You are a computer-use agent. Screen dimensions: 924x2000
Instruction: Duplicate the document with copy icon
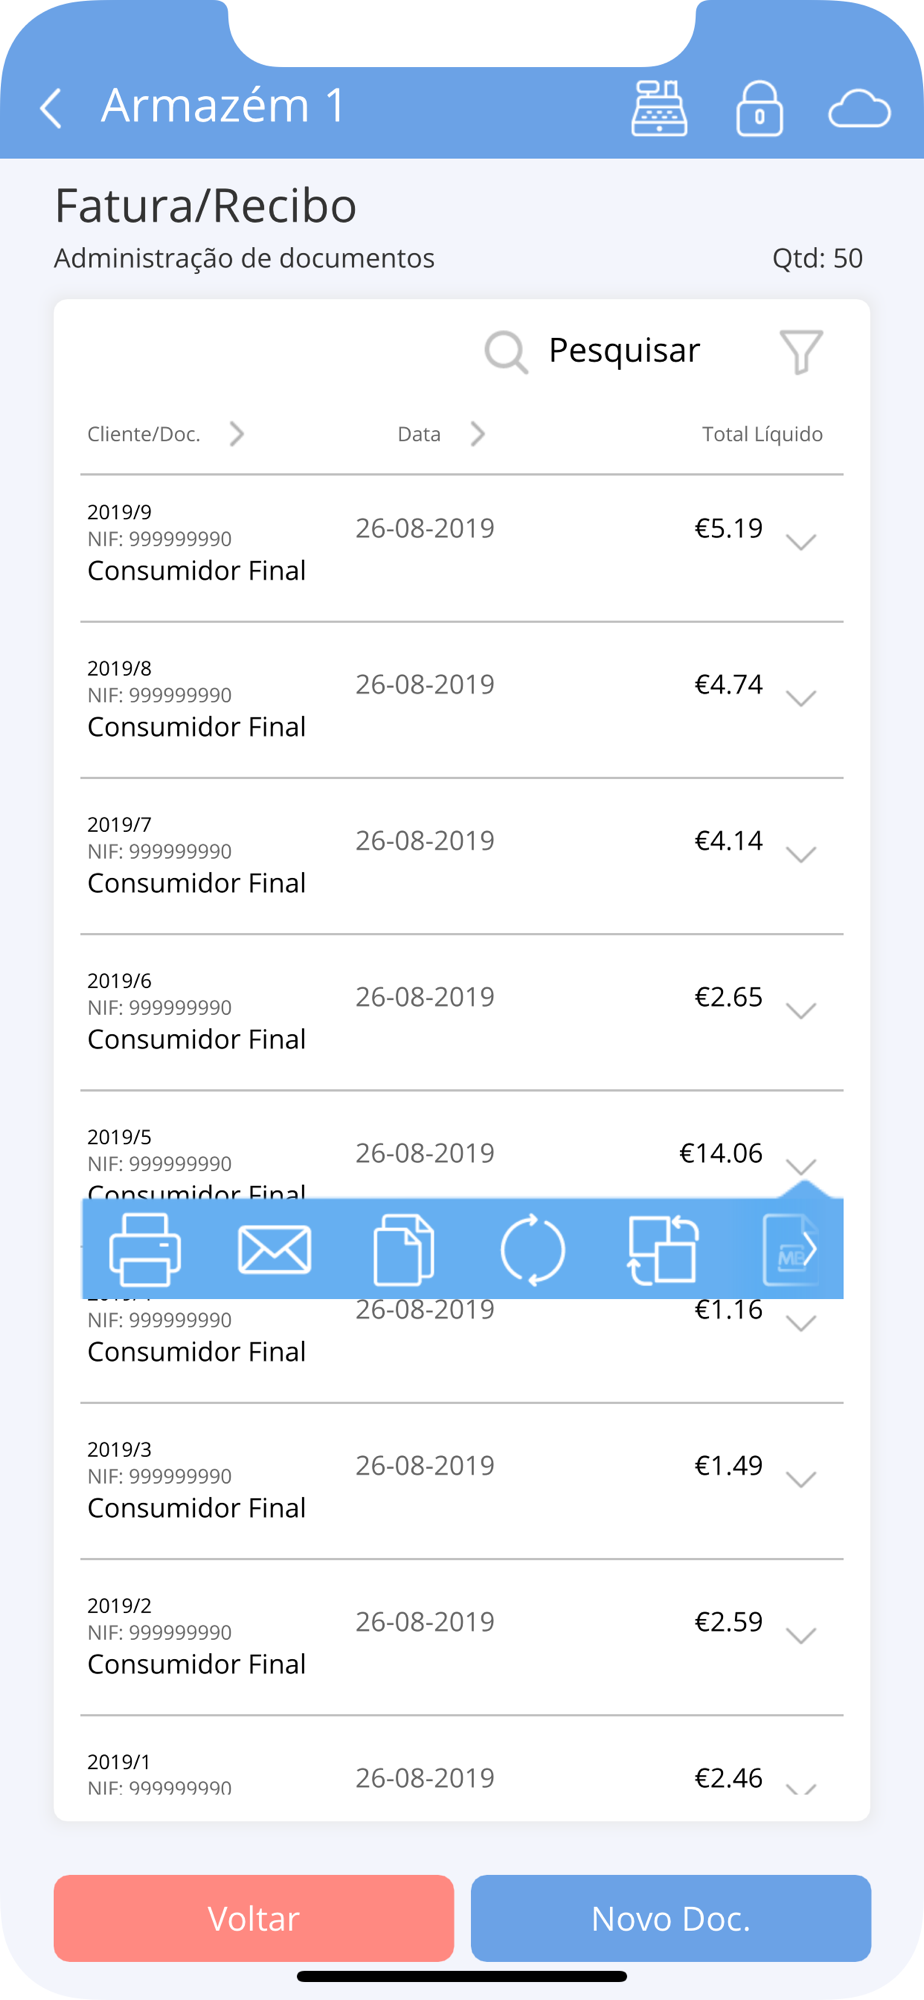pos(404,1249)
